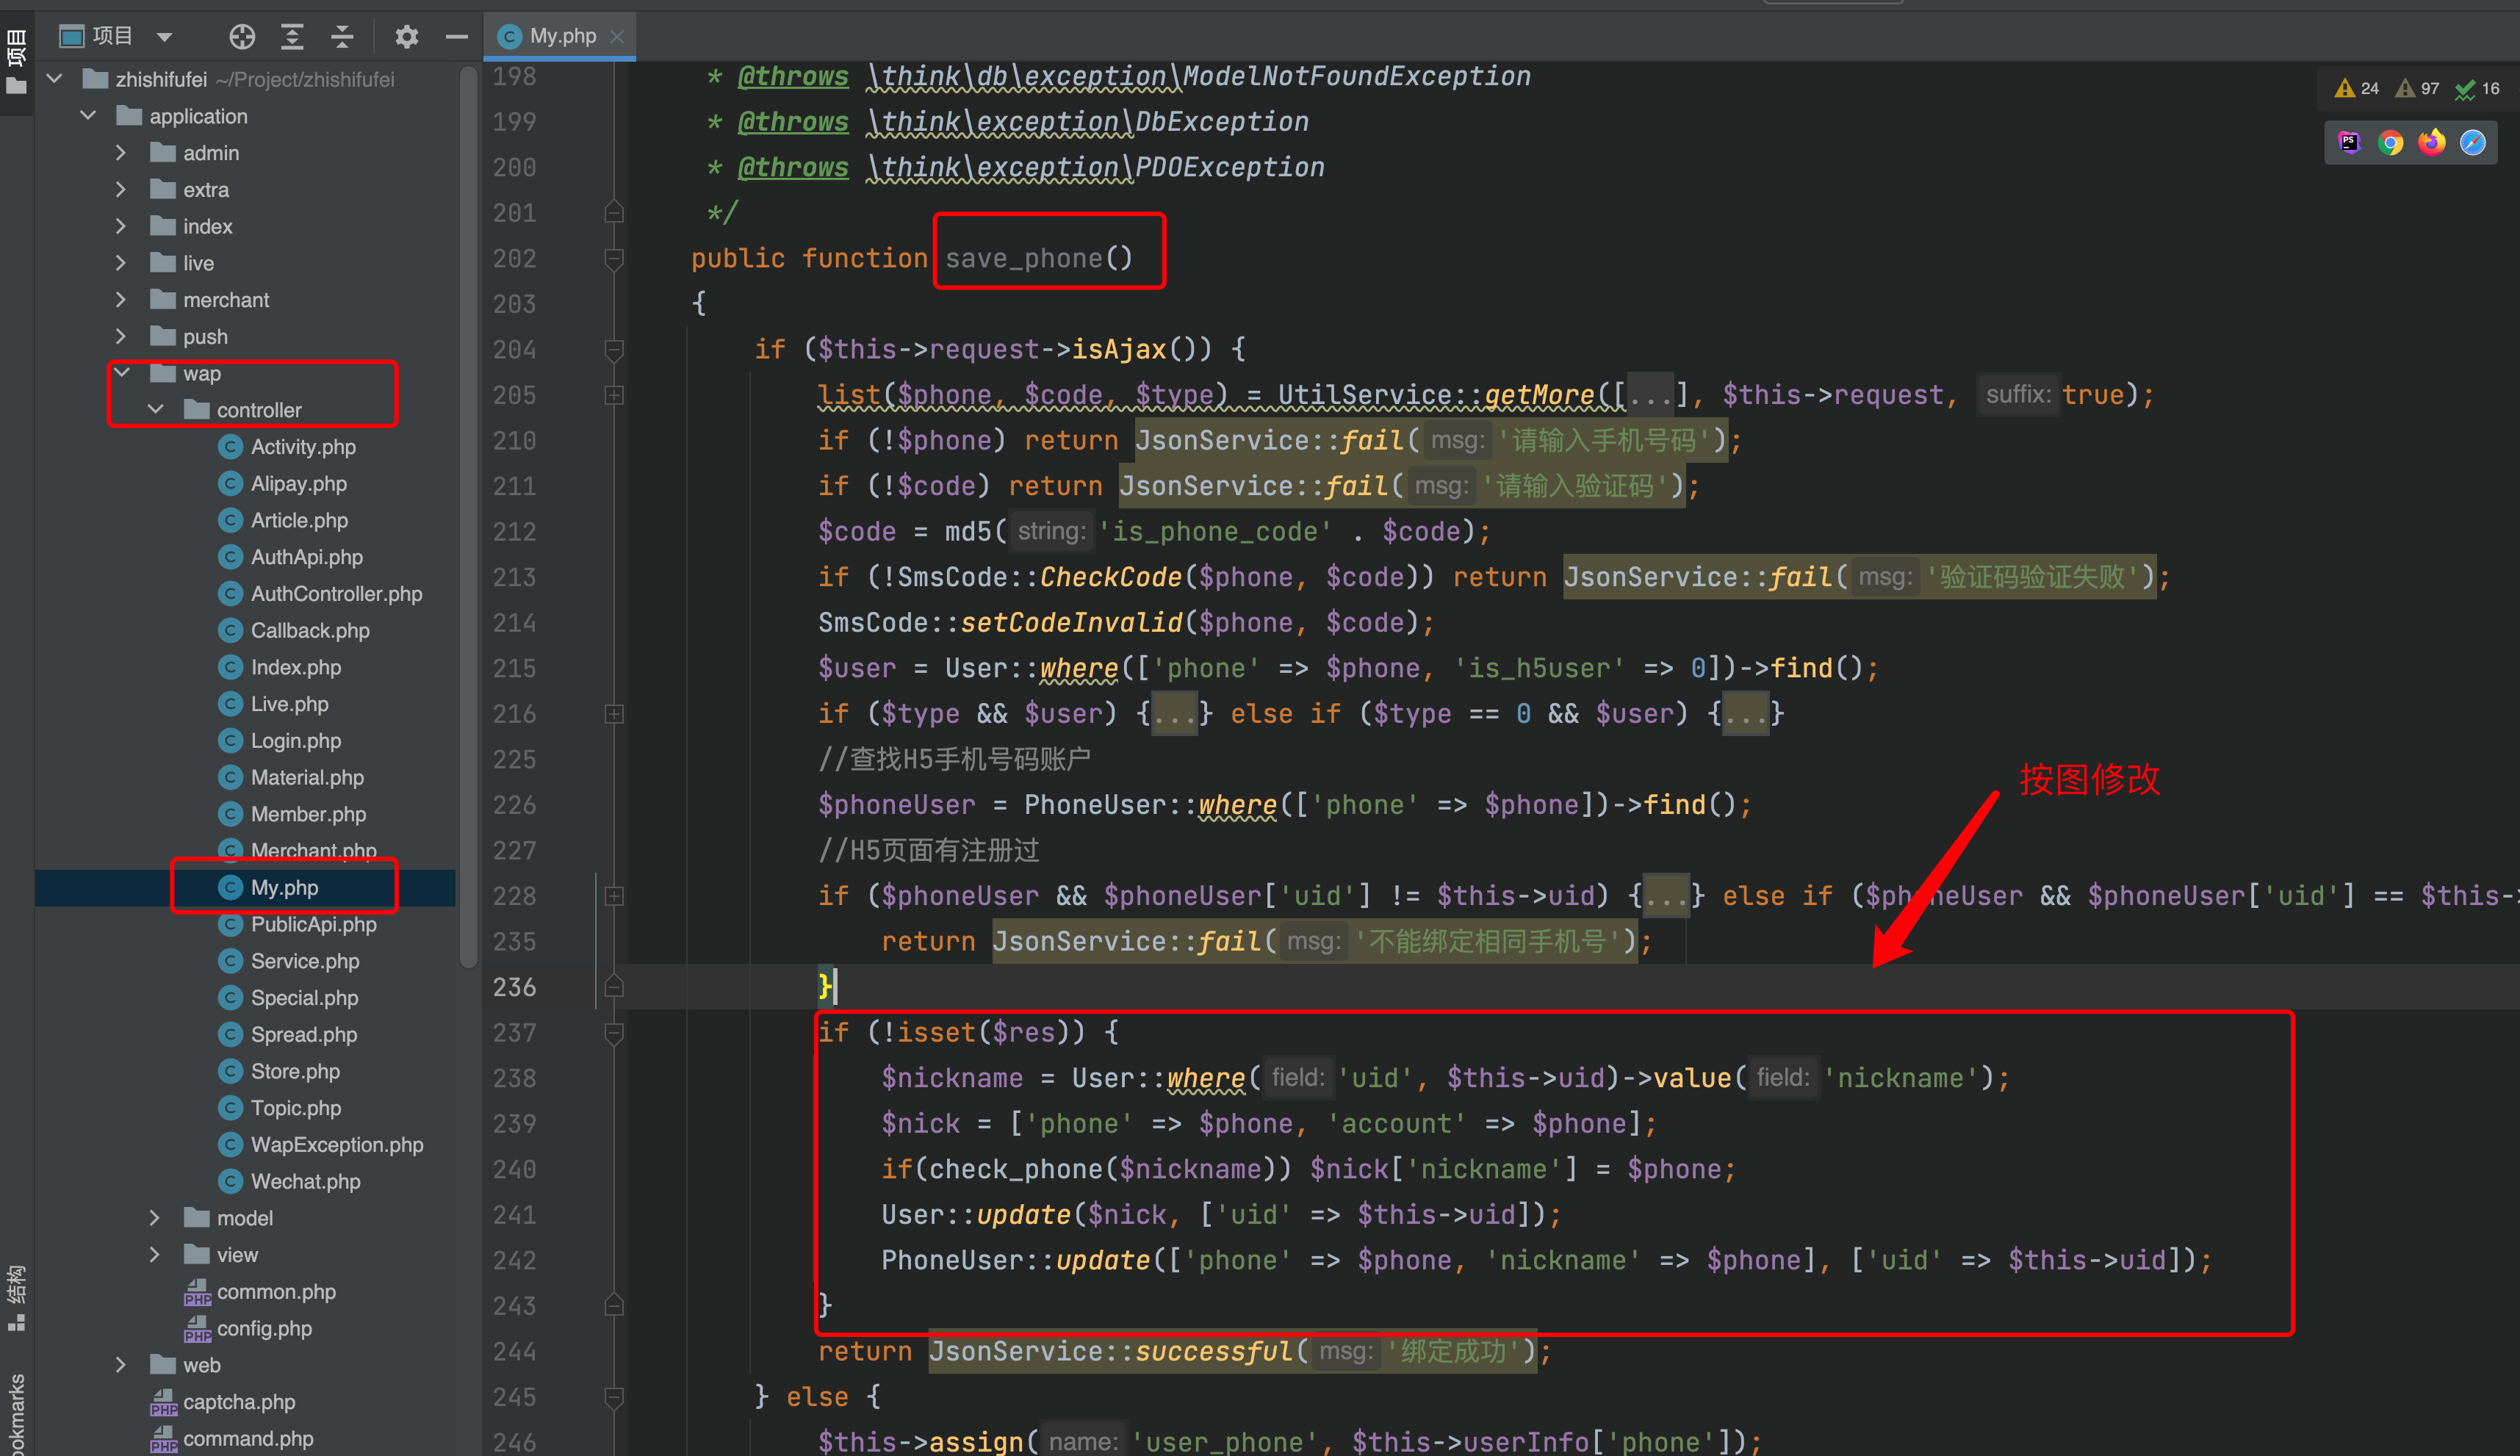Image resolution: width=2520 pixels, height=1456 pixels.
Task: Expand the admin folder
Action: click(121, 153)
